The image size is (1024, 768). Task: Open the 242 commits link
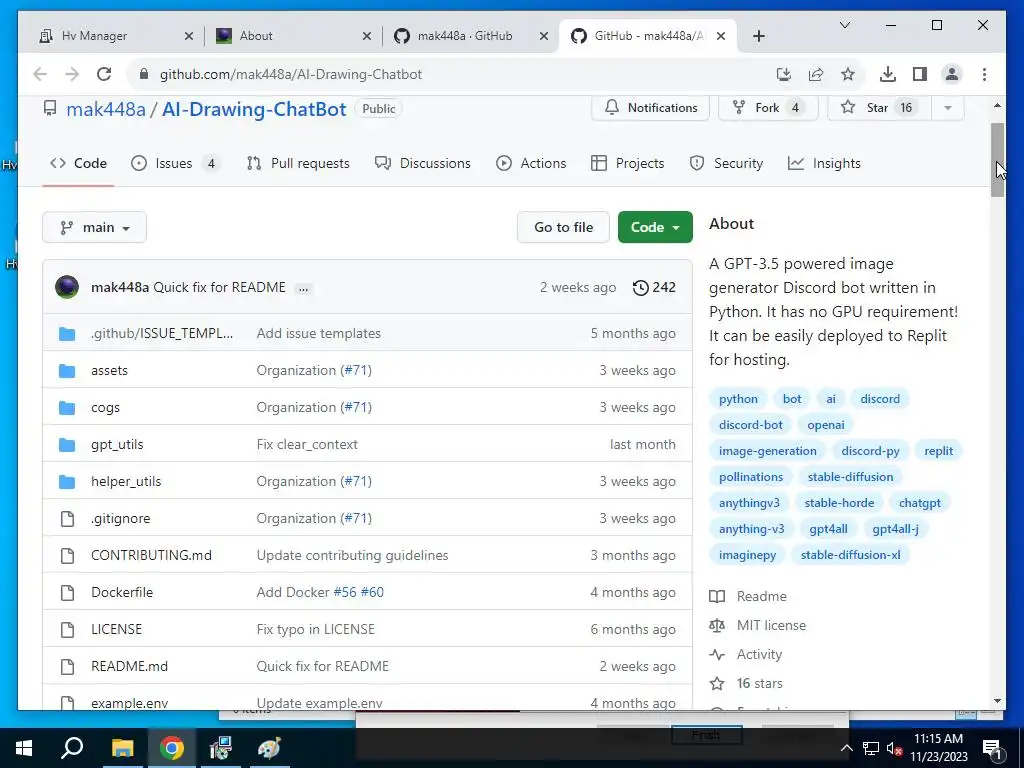(x=654, y=287)
